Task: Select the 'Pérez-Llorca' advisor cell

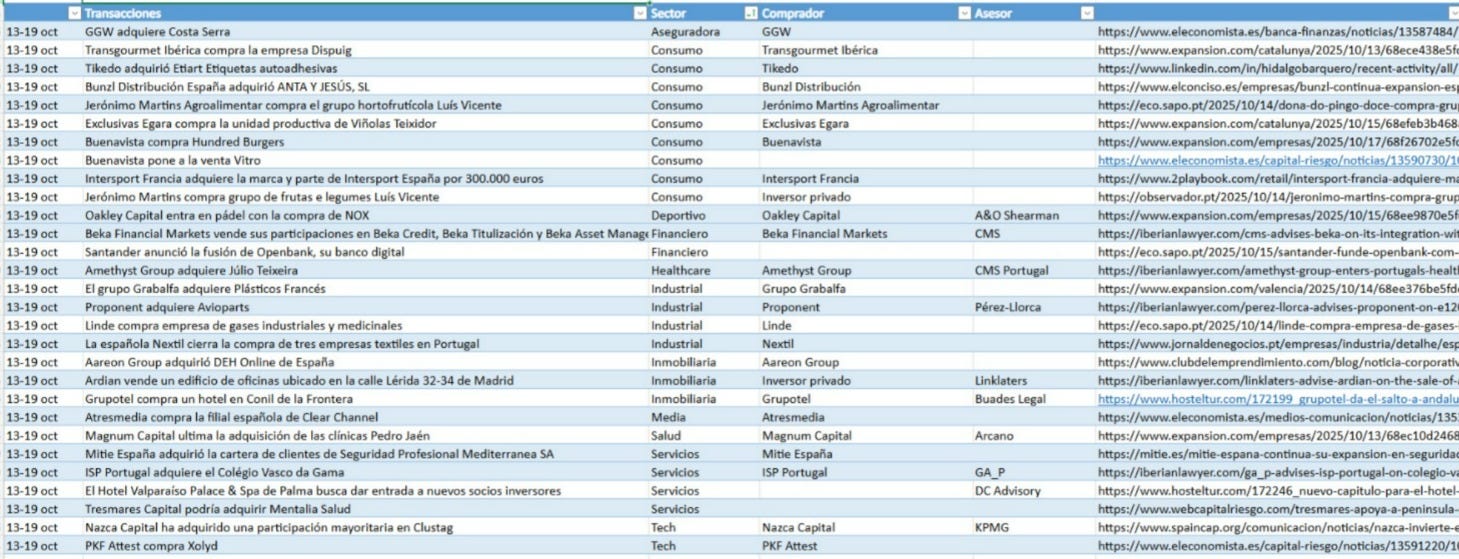Action: (x=1033, y=307)
